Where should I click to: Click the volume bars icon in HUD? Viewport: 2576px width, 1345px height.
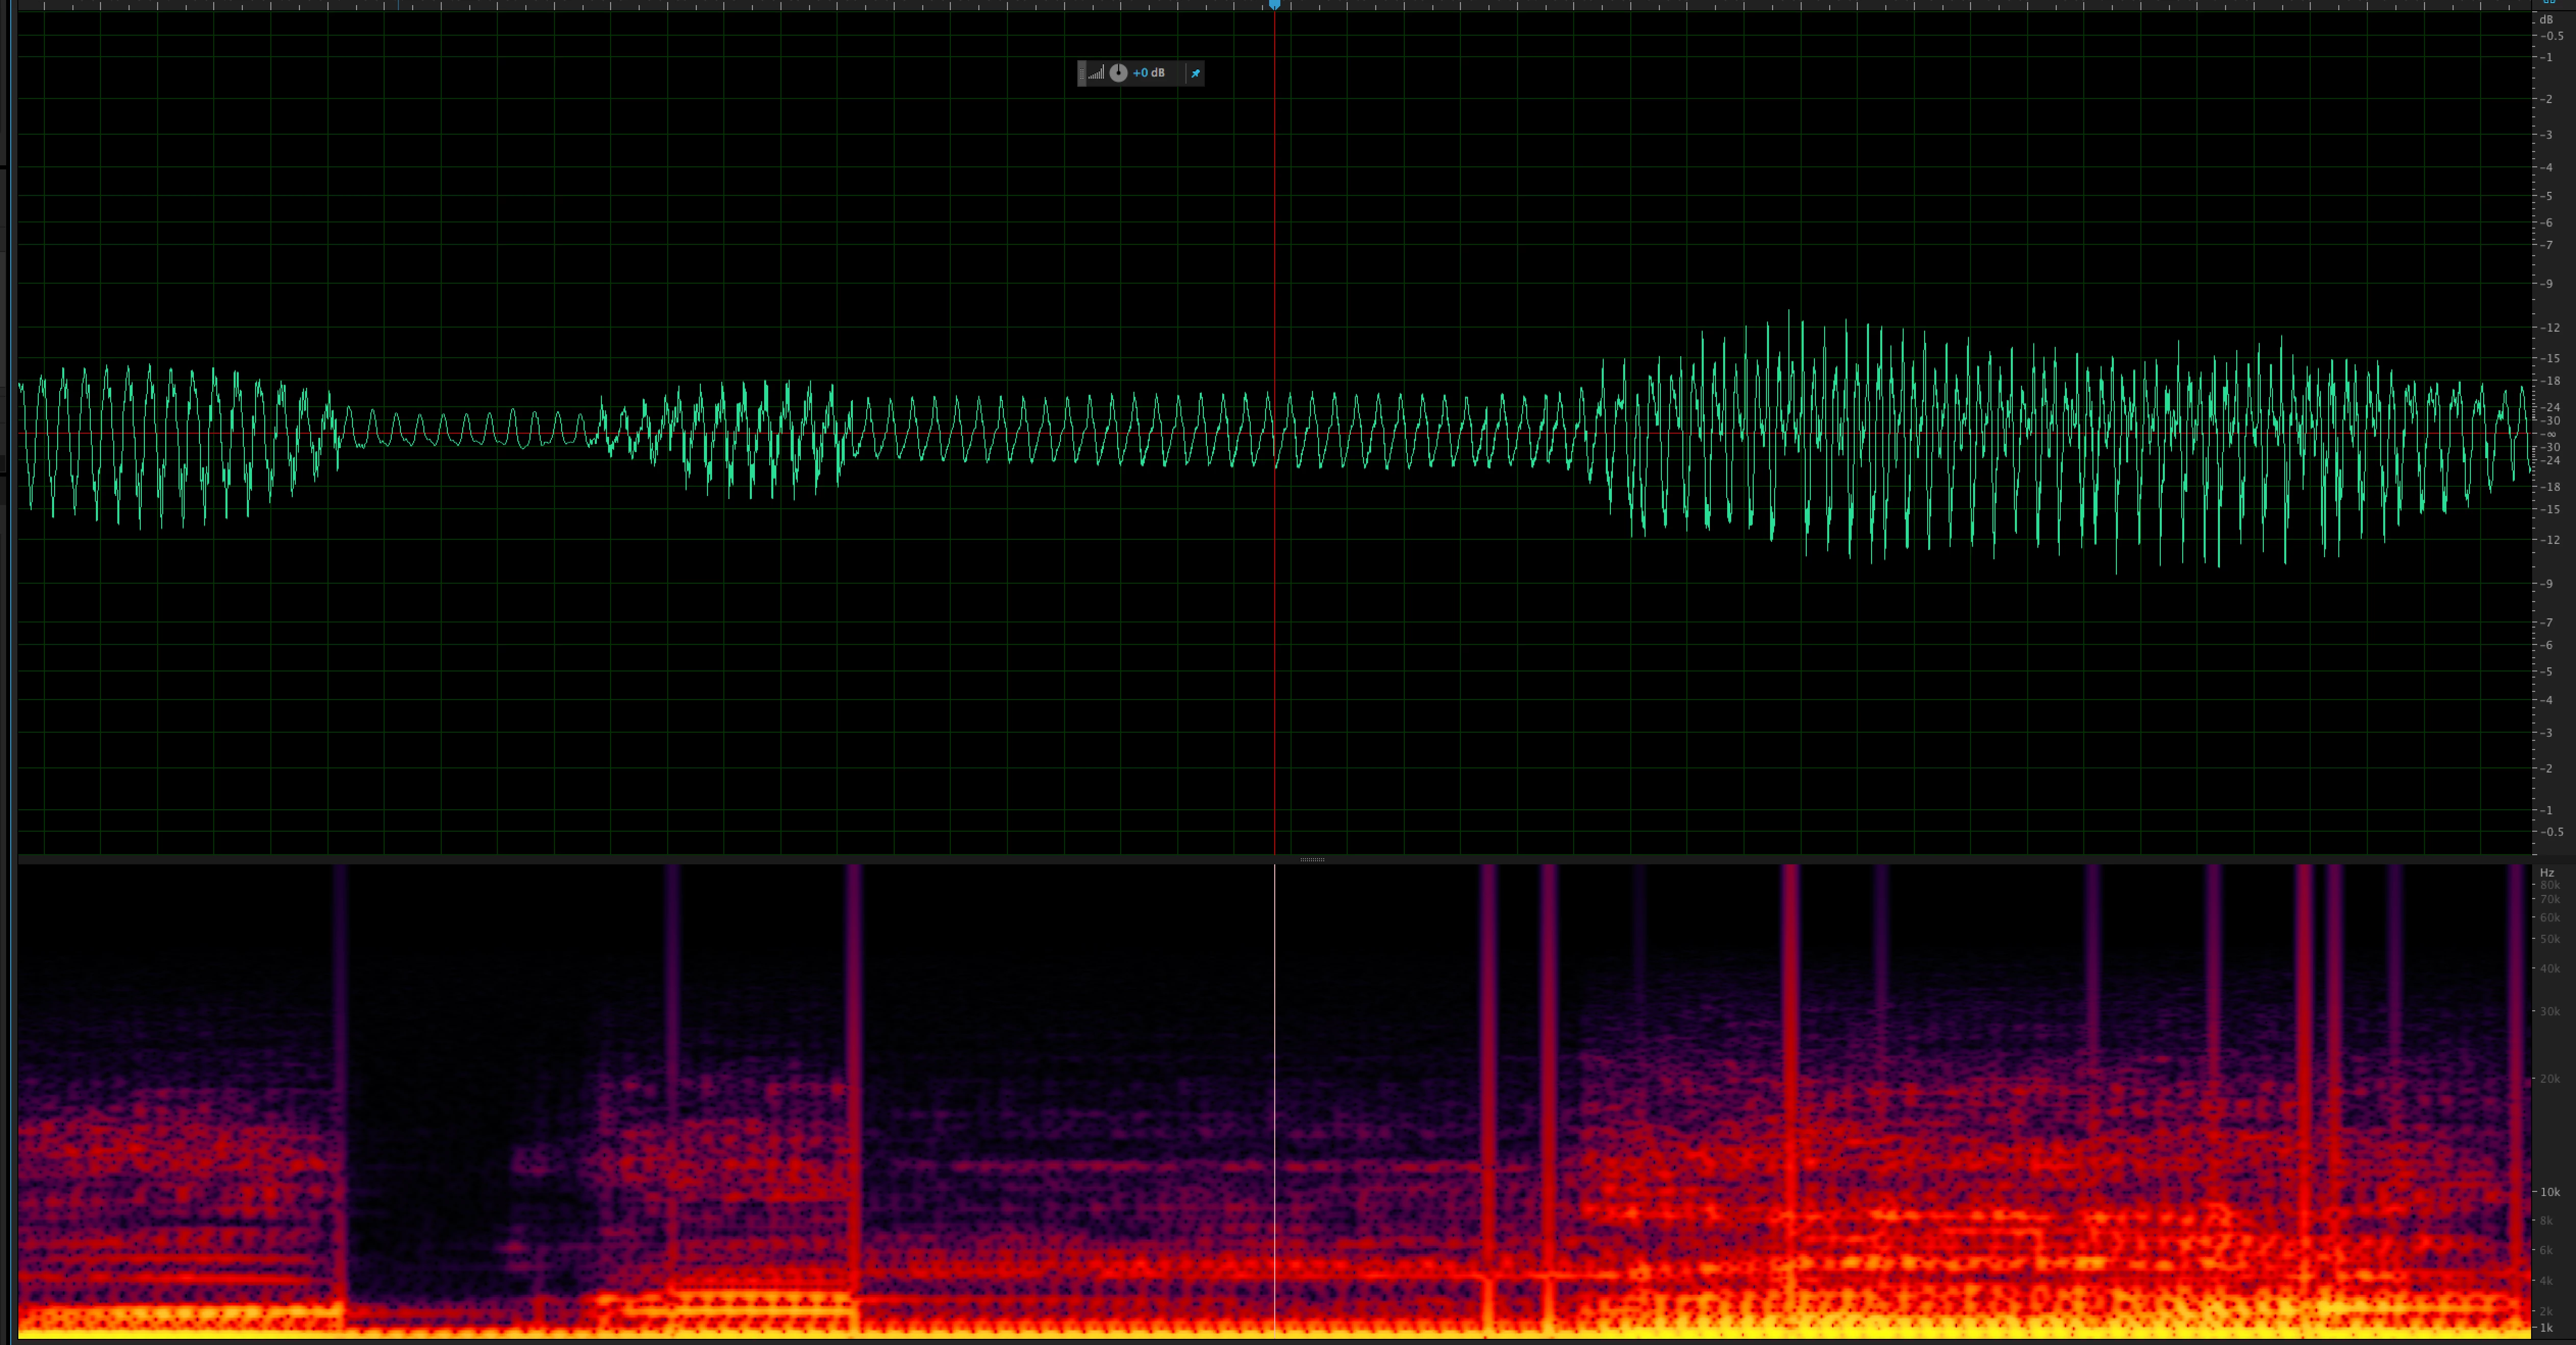point(1097,73)
